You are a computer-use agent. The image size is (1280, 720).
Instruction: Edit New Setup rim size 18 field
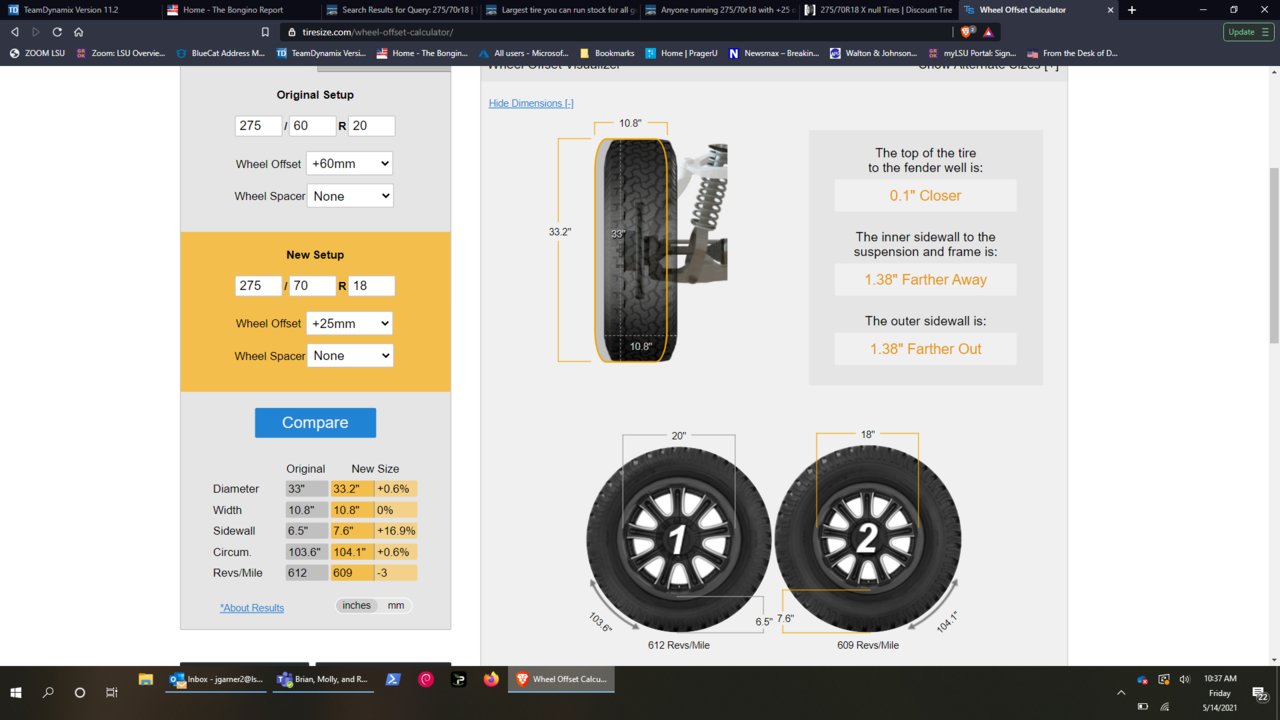click(372, 286)
